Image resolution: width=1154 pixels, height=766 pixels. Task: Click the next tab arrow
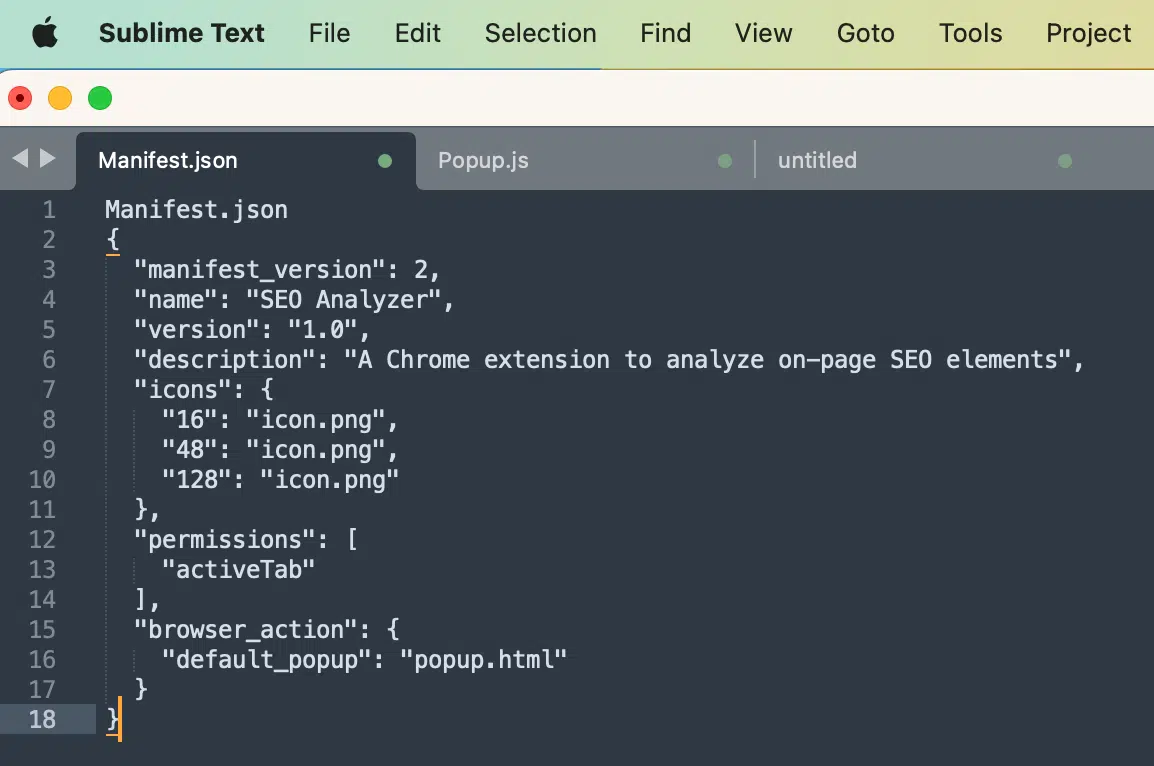tap(48, 158)
